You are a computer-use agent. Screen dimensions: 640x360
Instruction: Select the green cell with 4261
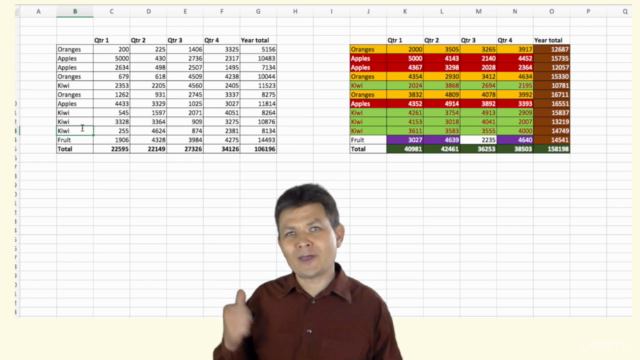(405, 113)
